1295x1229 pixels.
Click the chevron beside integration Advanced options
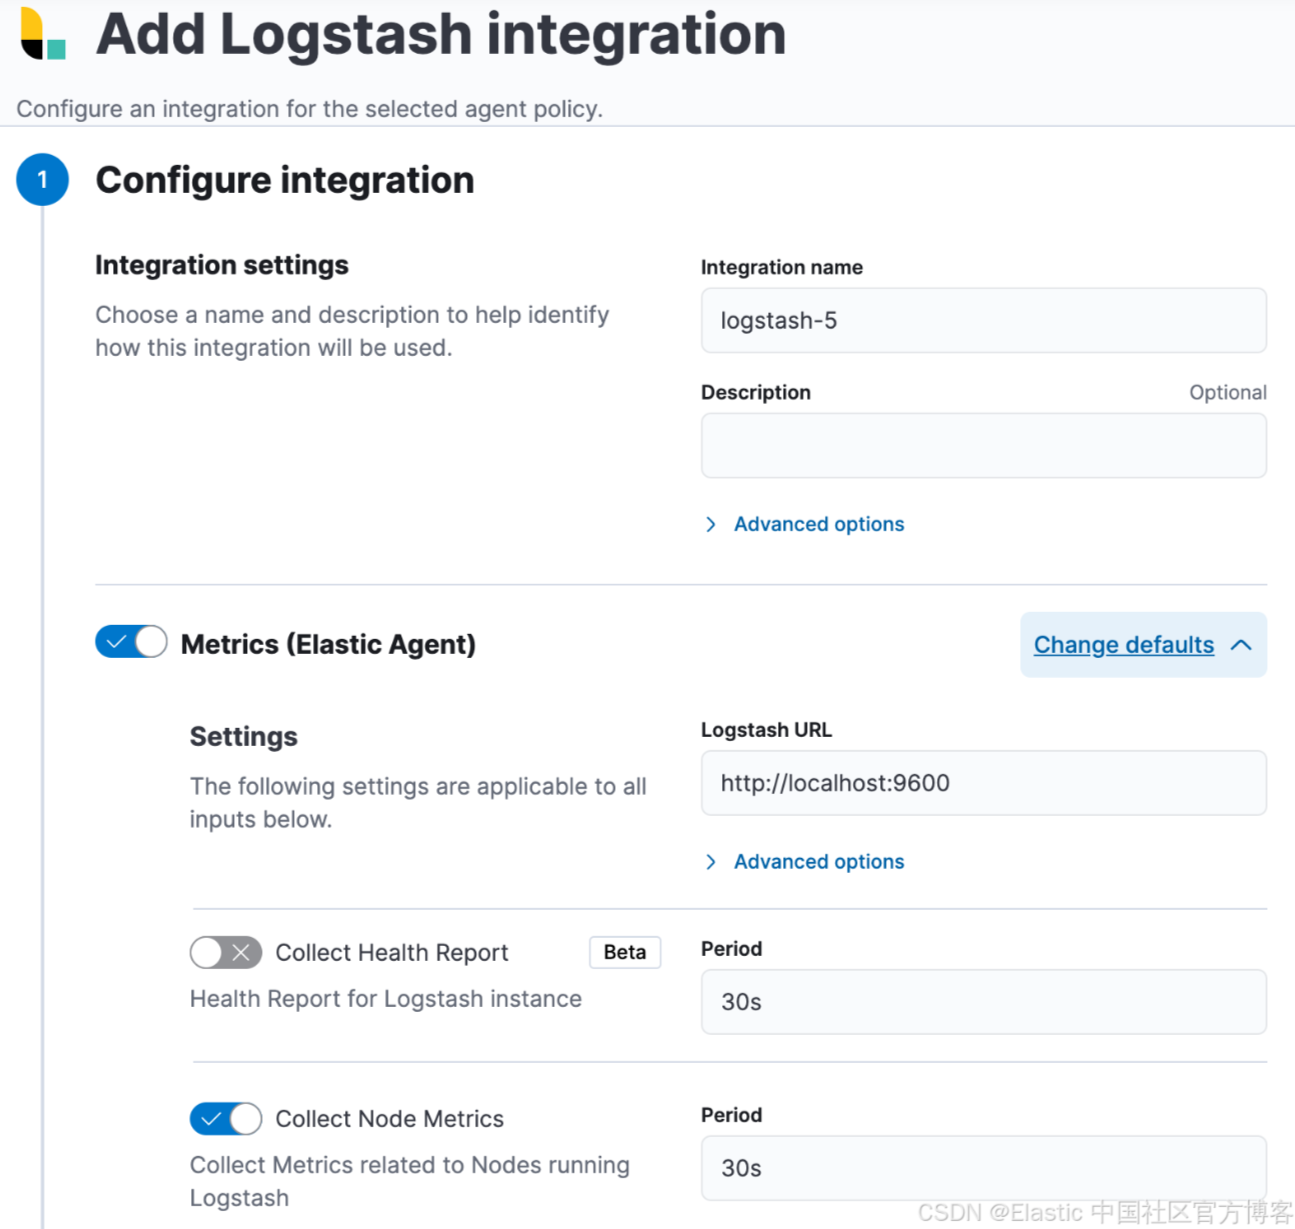pyautogui.click(x=711, y=525)
